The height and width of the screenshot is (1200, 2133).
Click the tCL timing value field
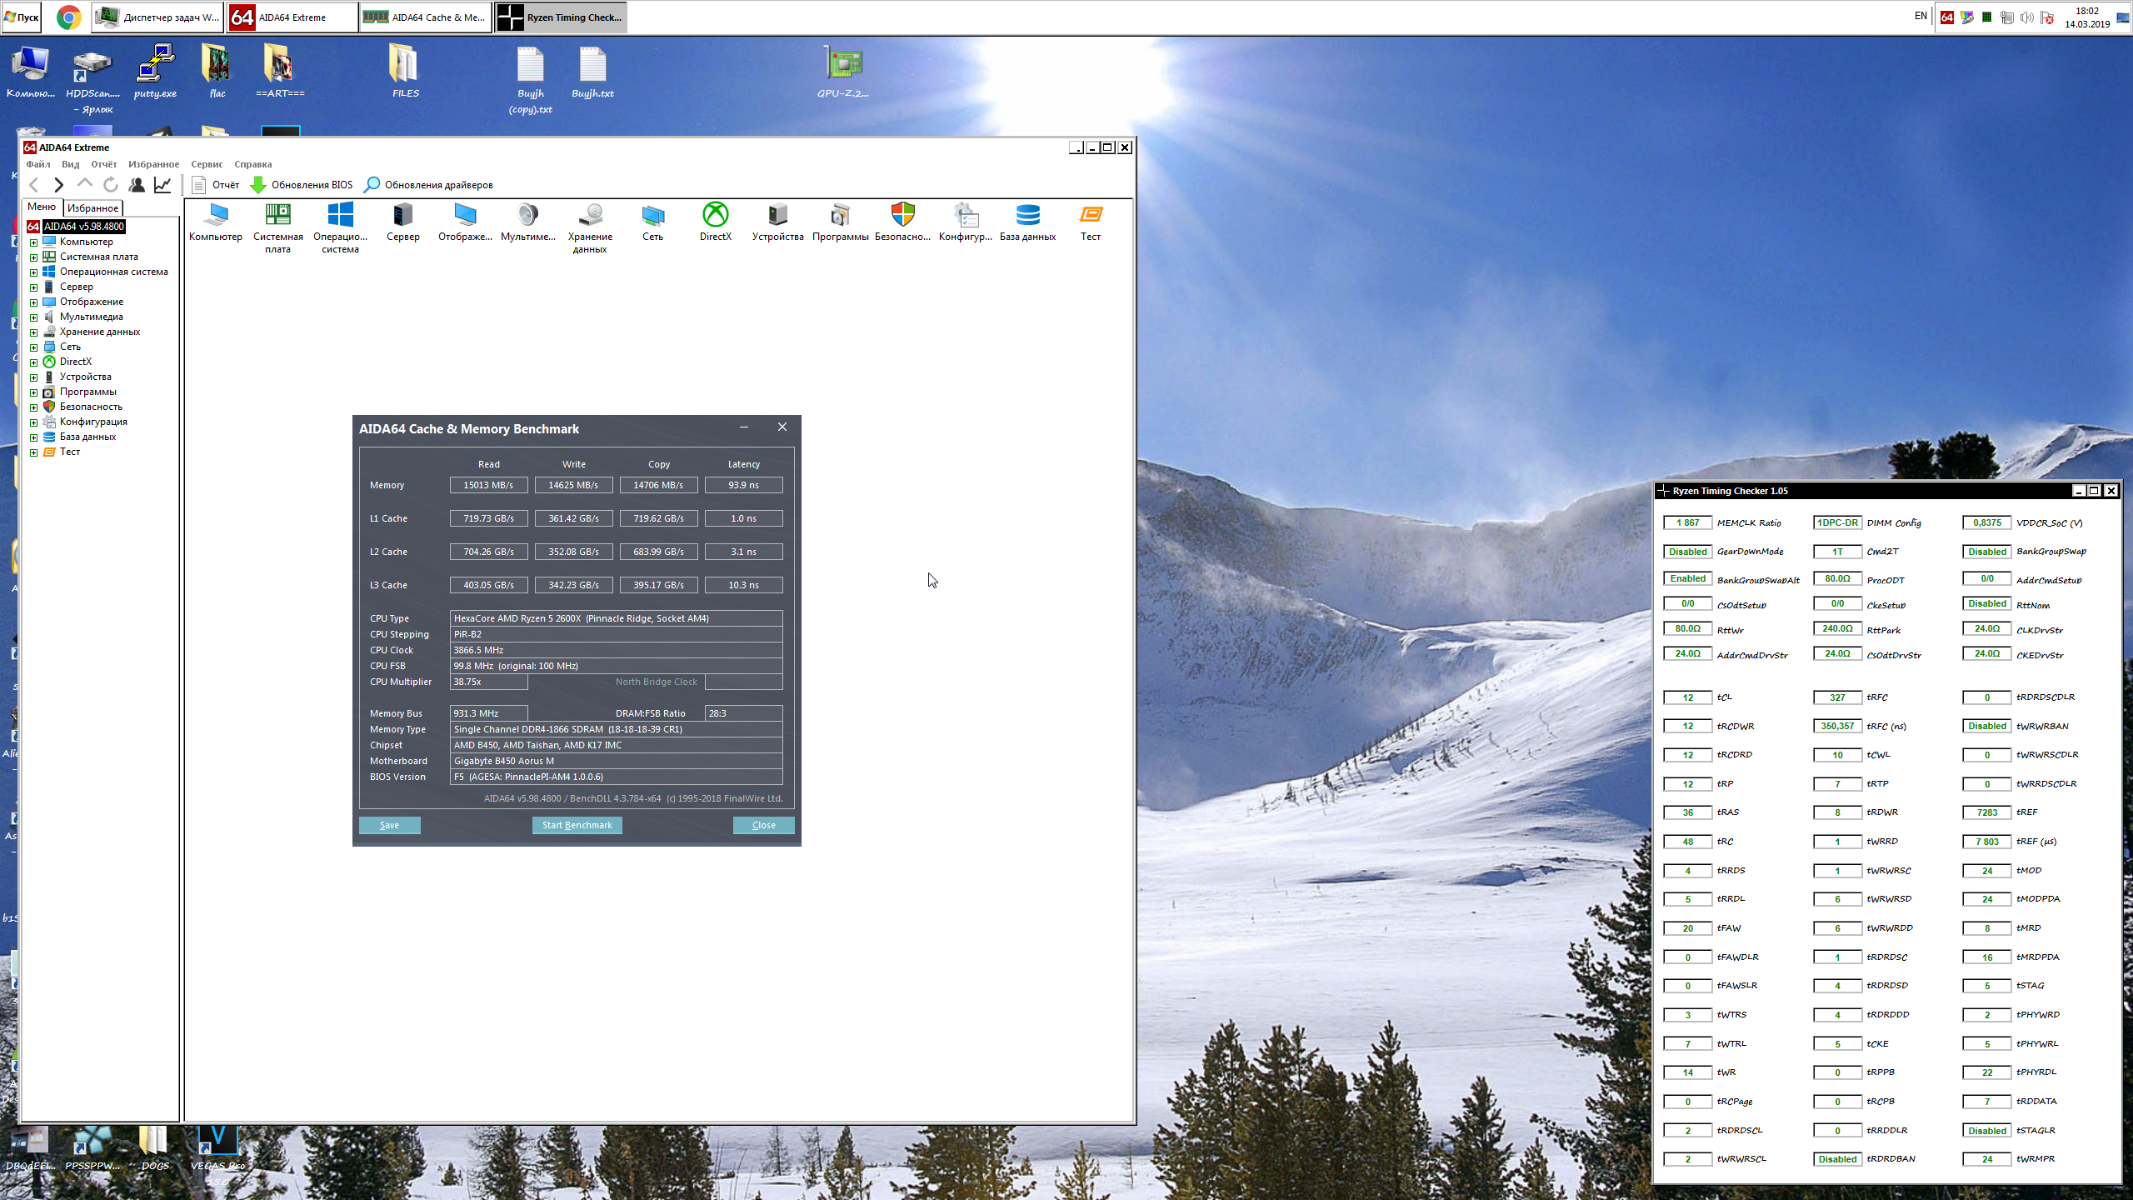click(x=1686, y=698)
